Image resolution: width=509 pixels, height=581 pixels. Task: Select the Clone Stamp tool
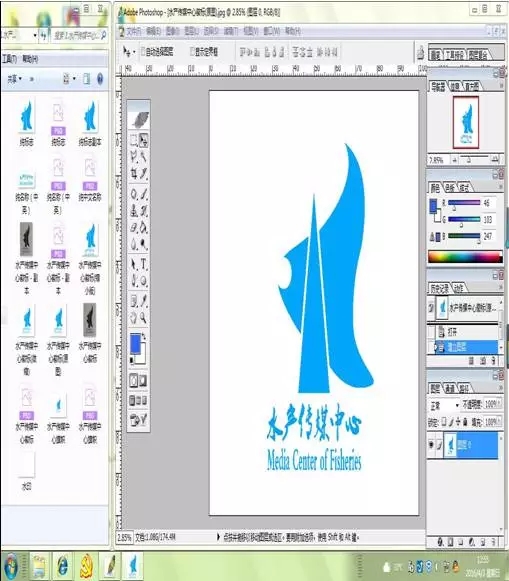pyautogui.click(x=134, y=211)
